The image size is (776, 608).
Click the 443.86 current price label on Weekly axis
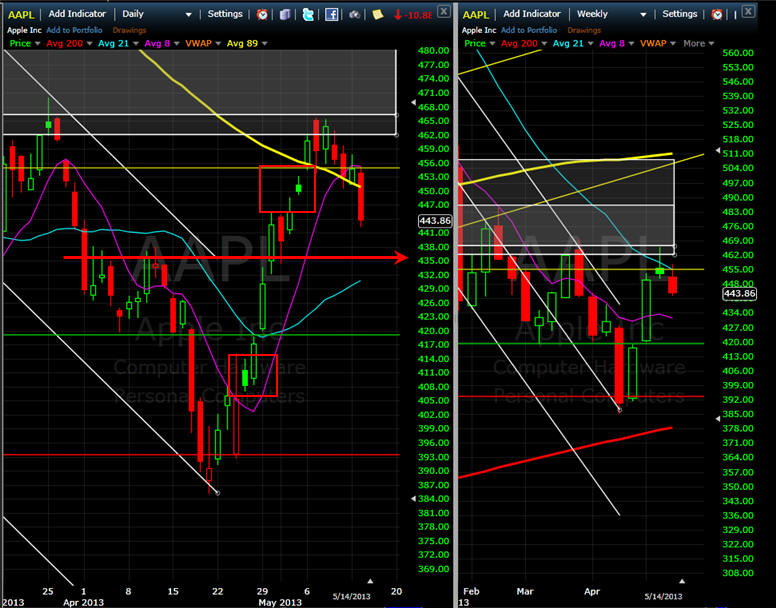click(739, 294)
